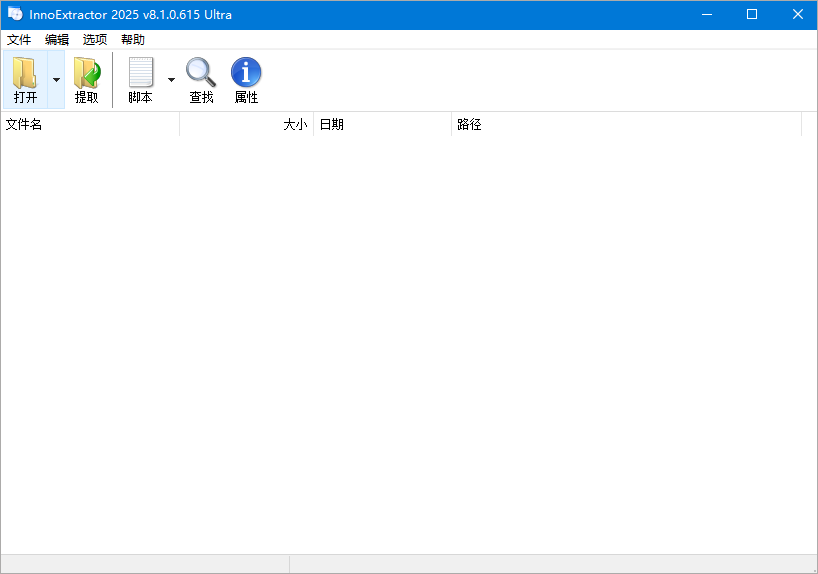This screenshot has width=818, height=574.
Task: Sort by the 路径 column header
Action: tap(627, 124)
